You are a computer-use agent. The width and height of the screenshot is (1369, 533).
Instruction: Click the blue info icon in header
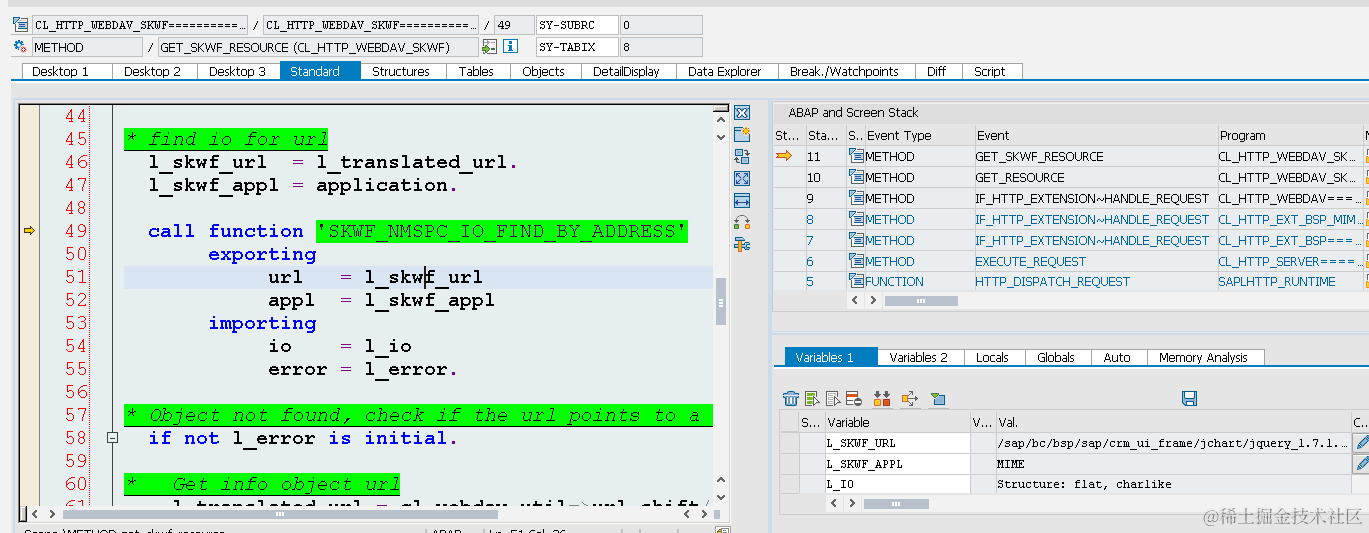pyautogui.click(x=511, y=47)
